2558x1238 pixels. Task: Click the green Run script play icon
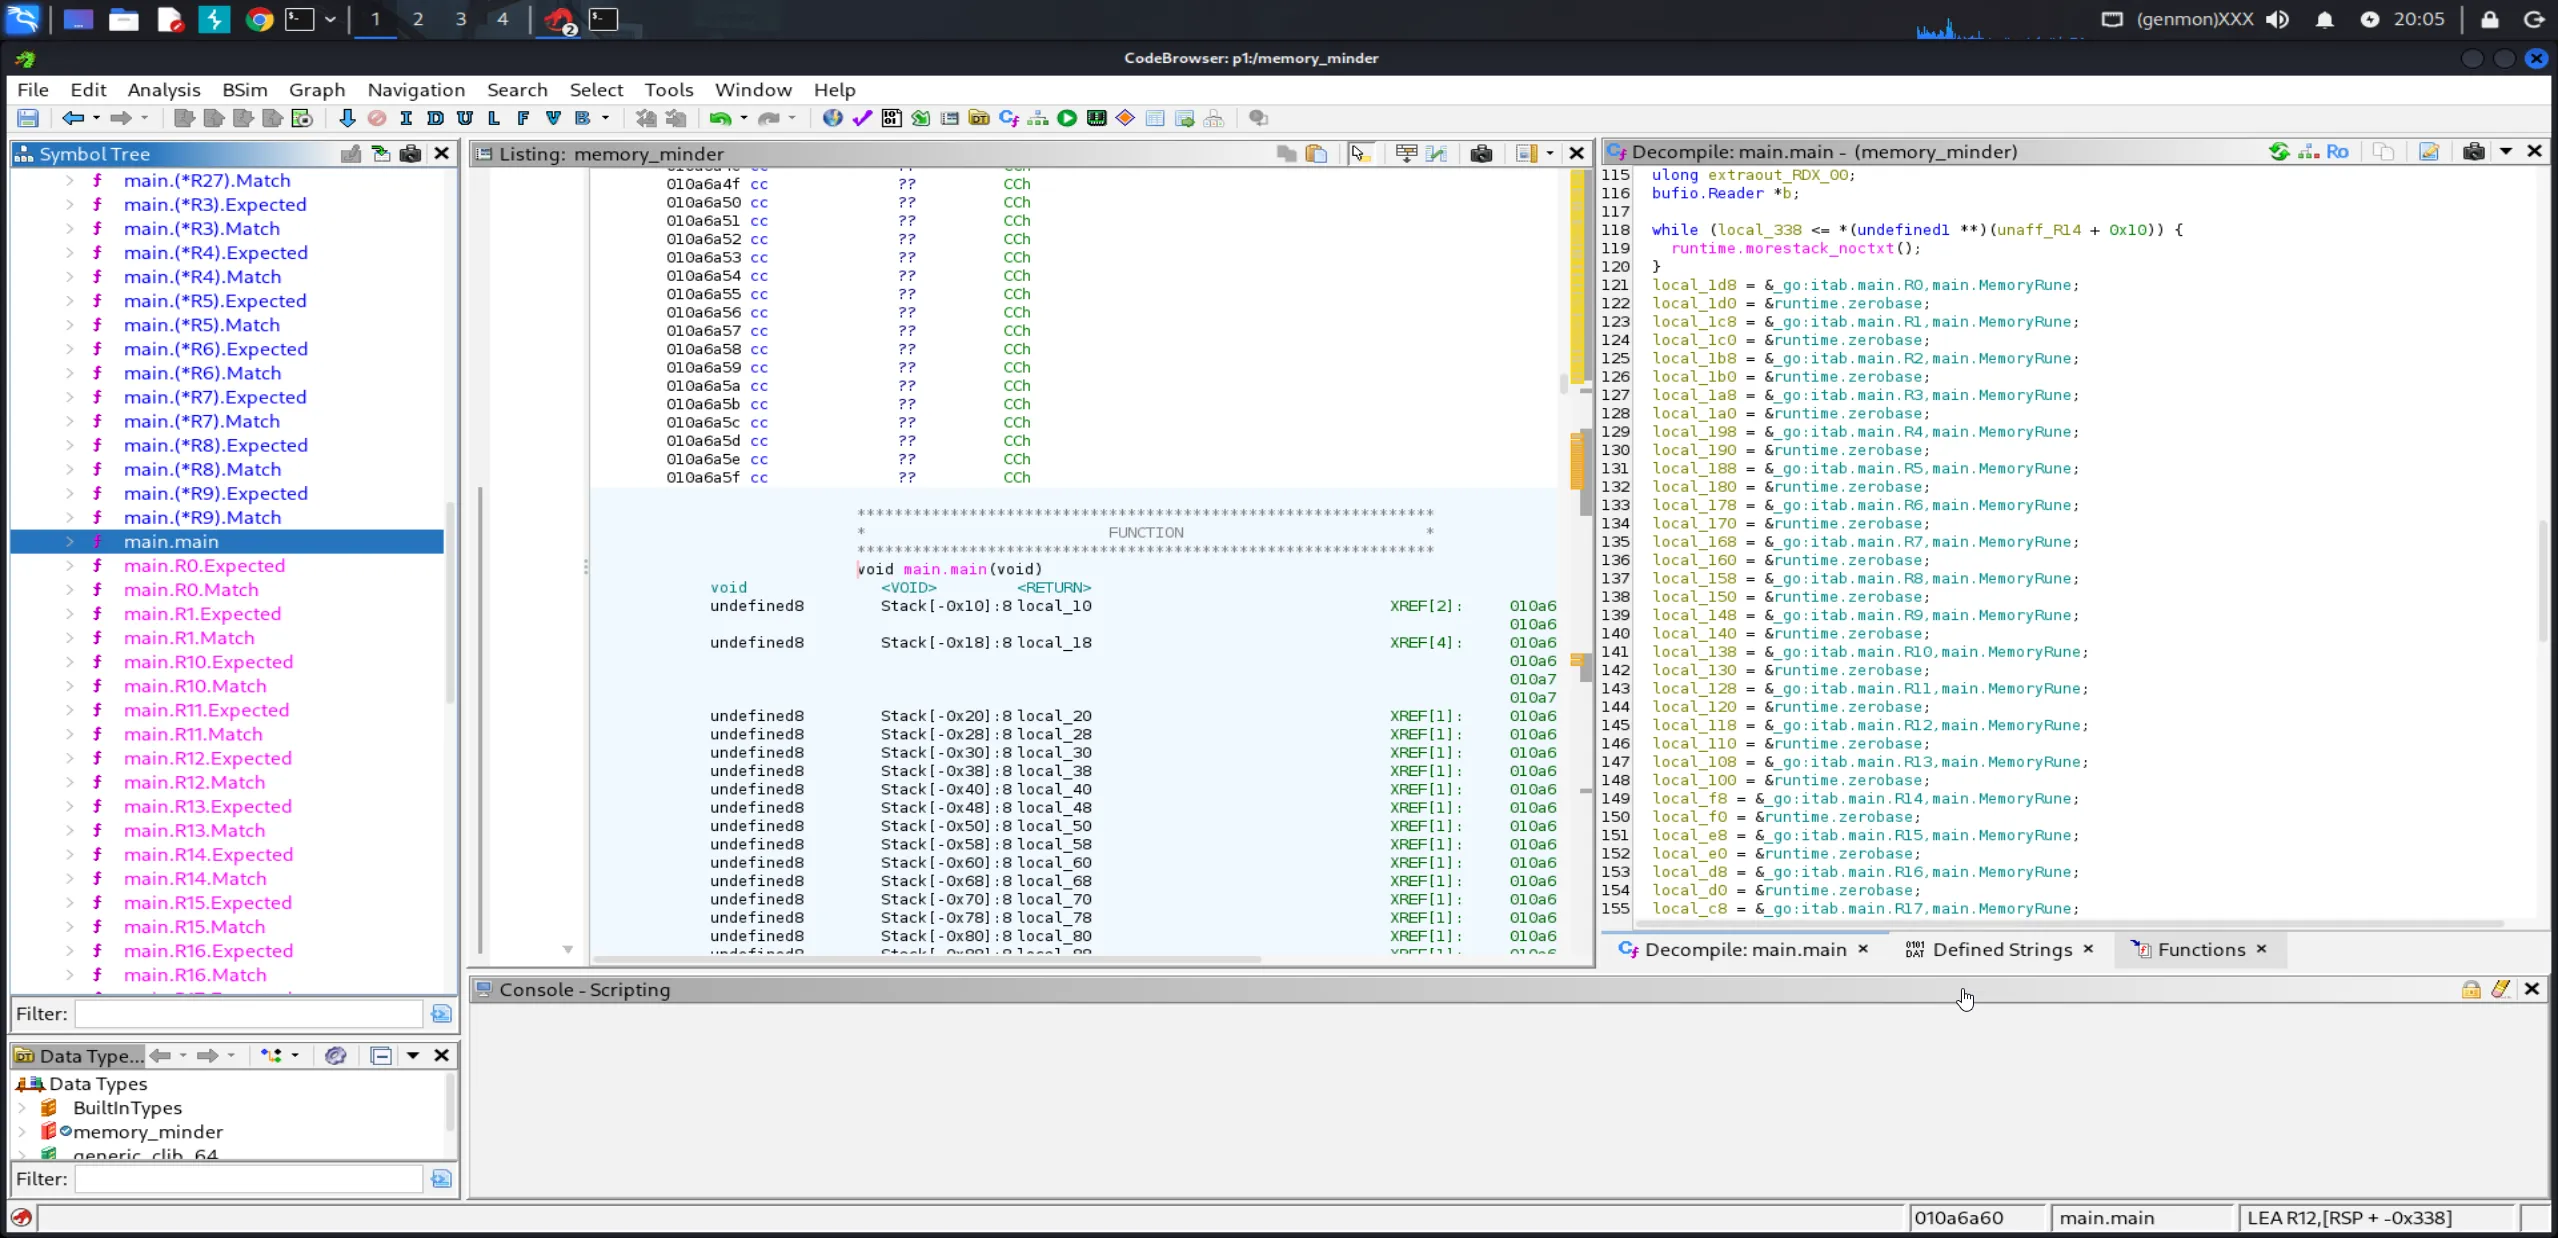(1067, 118)
